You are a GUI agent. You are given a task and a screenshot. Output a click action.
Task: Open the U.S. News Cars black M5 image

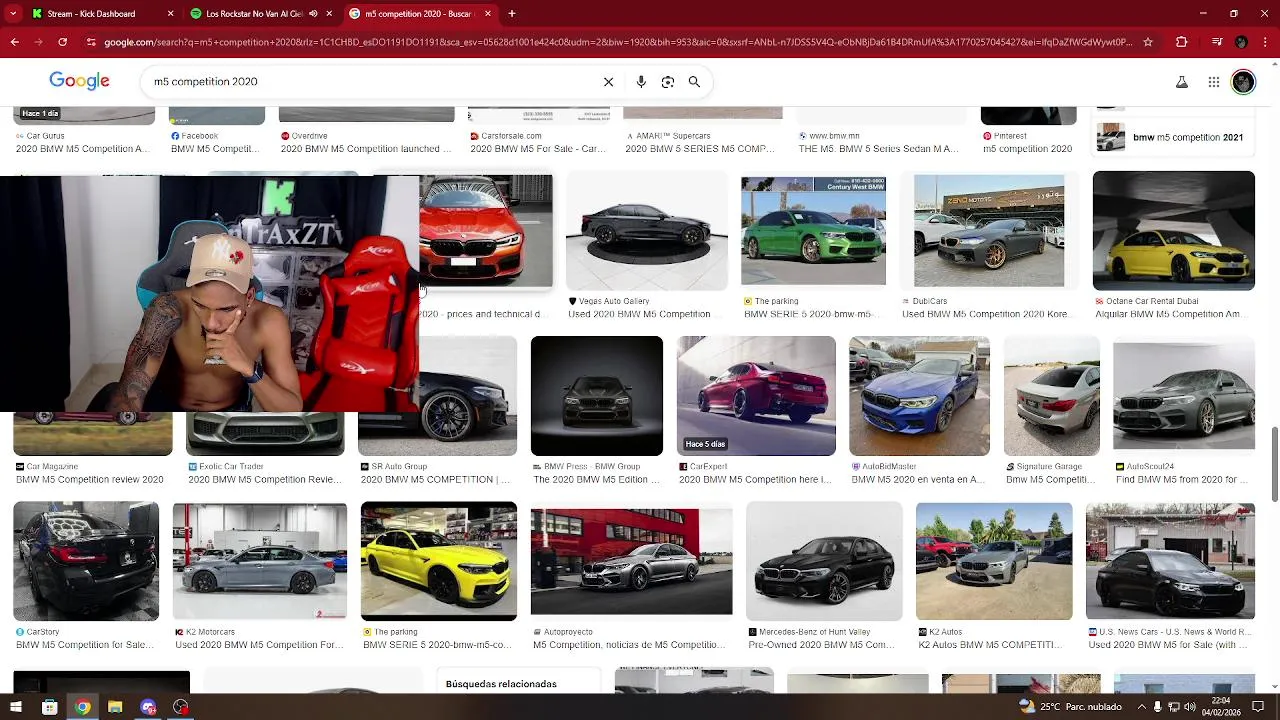pyautogui.click(x=1170, y=561)
